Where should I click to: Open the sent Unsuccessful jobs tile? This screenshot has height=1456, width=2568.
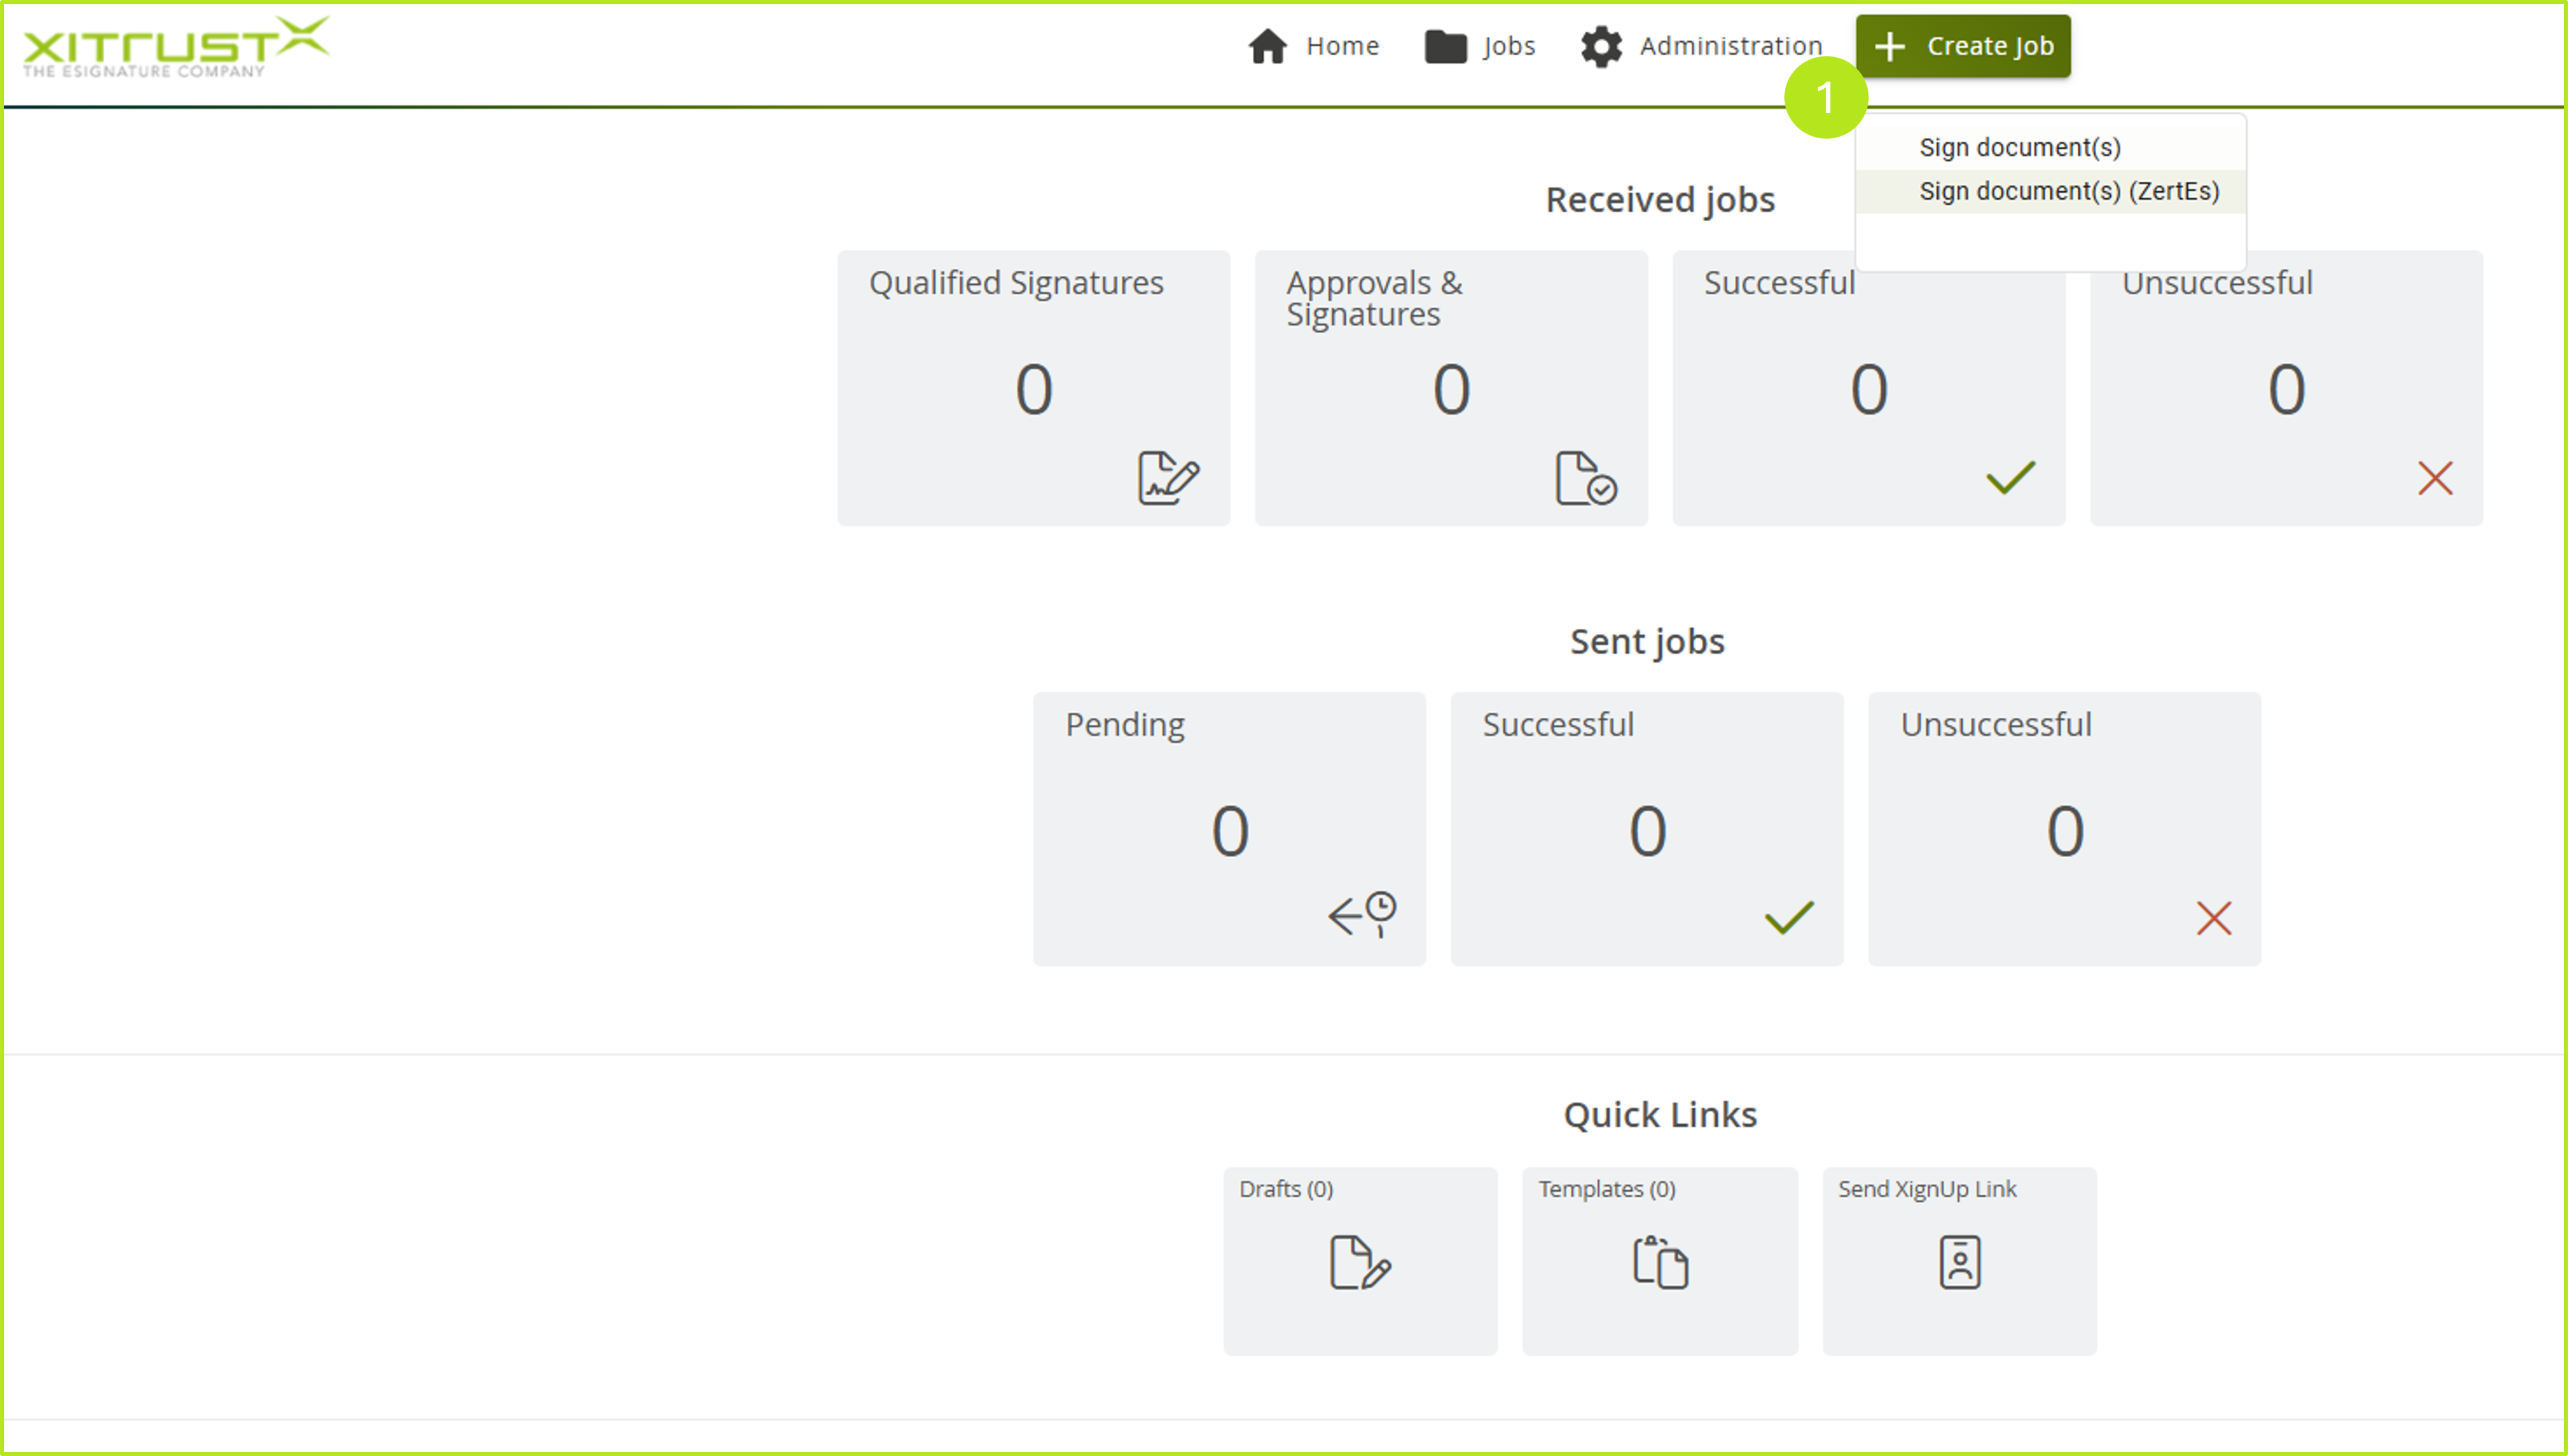click(x=2064, y=828)
